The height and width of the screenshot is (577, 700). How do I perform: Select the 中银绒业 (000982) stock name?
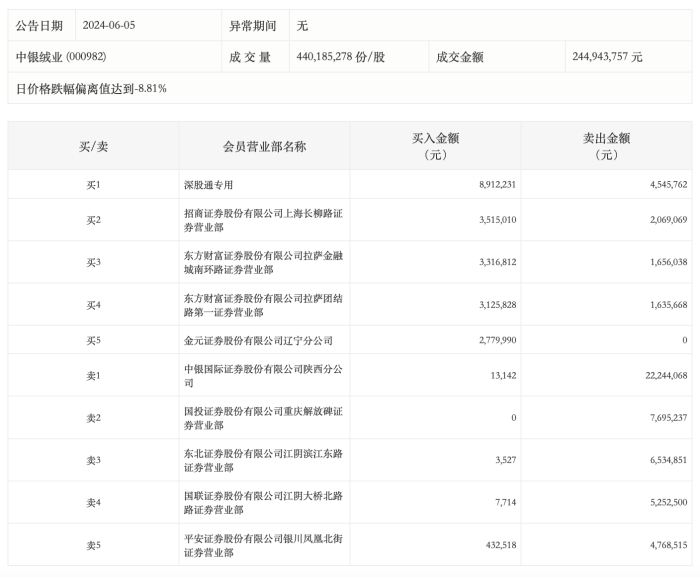[61, 57]
